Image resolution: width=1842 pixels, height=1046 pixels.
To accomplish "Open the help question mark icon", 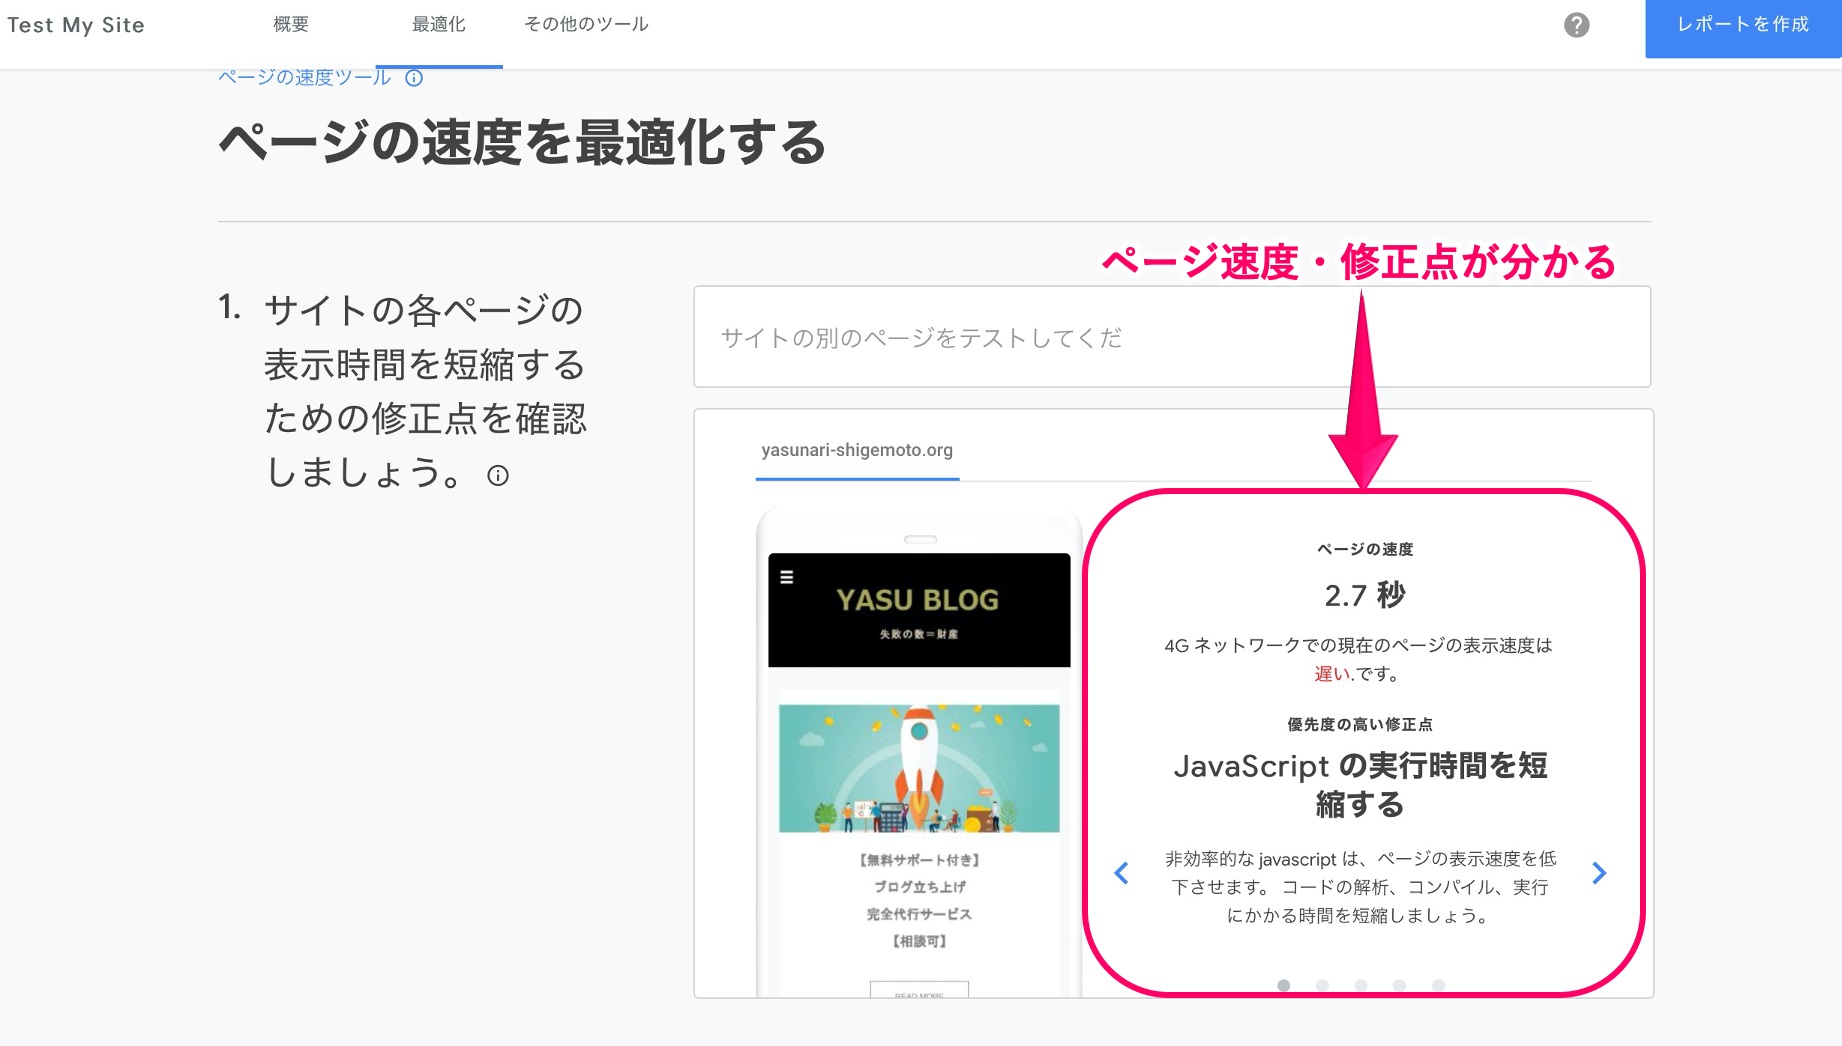I will point(1576,25).
